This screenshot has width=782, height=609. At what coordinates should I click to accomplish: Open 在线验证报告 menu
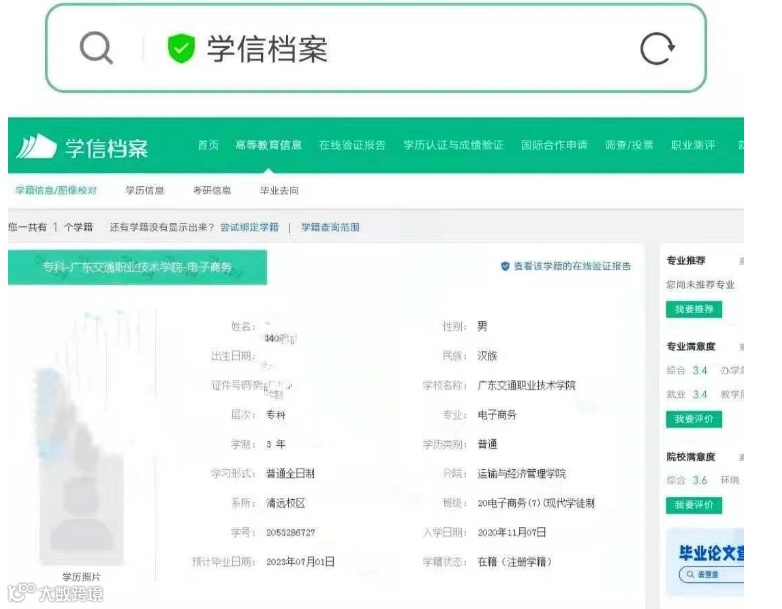(x=352, y=145)
